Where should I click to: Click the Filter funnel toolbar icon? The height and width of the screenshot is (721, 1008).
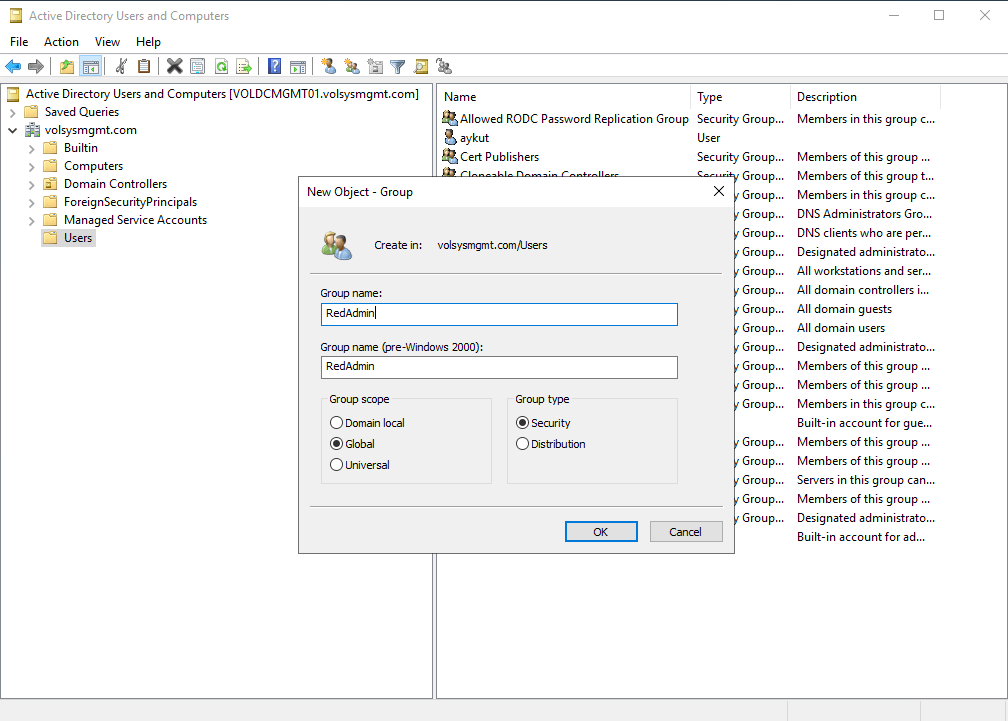(x=398, y=67)
